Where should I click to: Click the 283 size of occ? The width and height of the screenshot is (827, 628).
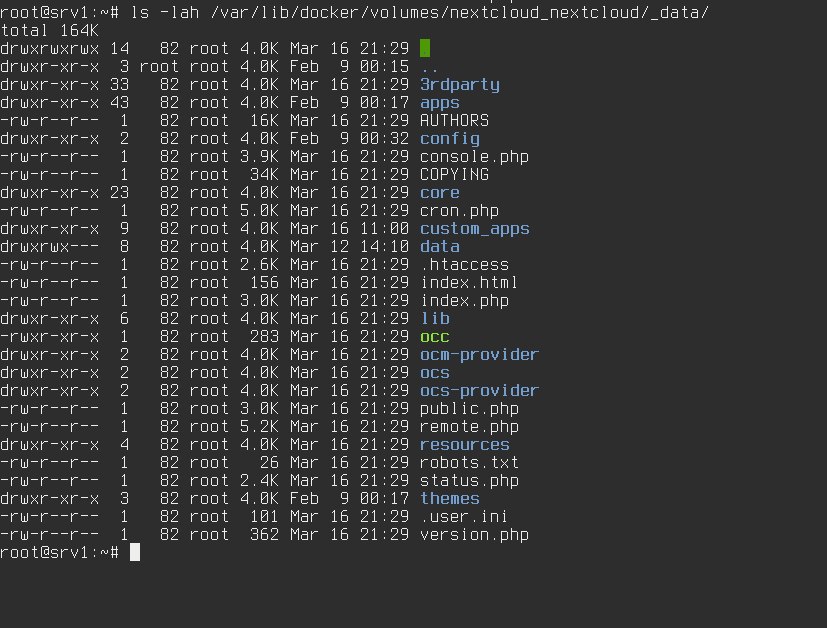(264, 336)
